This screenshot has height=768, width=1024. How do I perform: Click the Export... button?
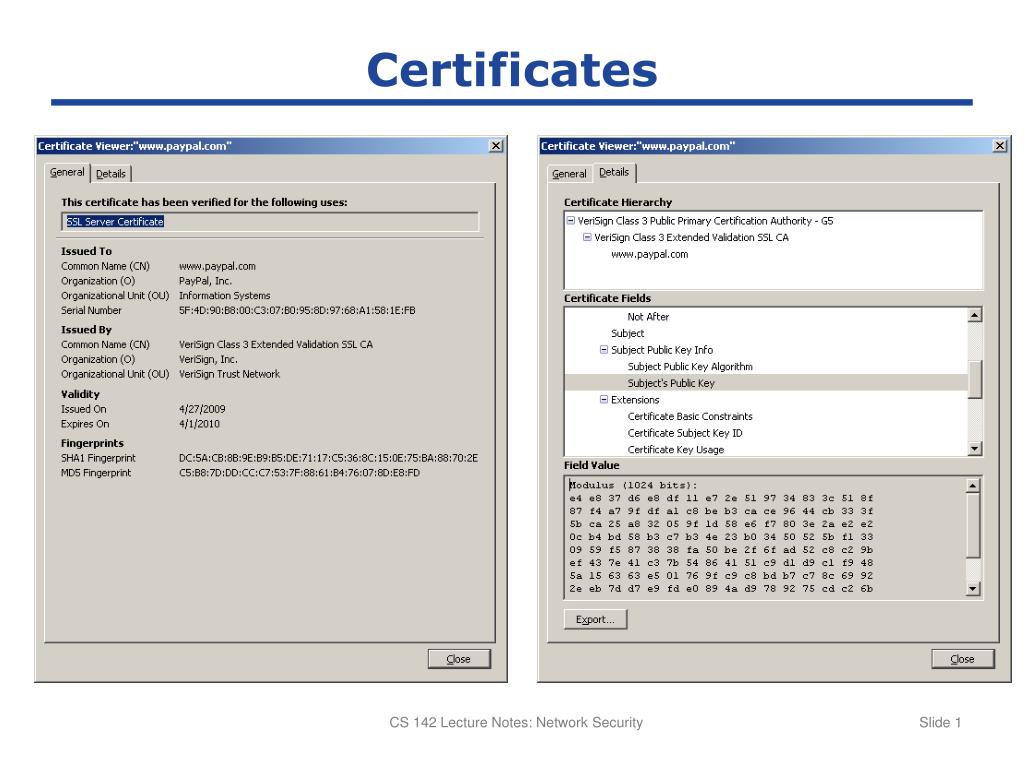pyautogui.click(x=595, y=619)
